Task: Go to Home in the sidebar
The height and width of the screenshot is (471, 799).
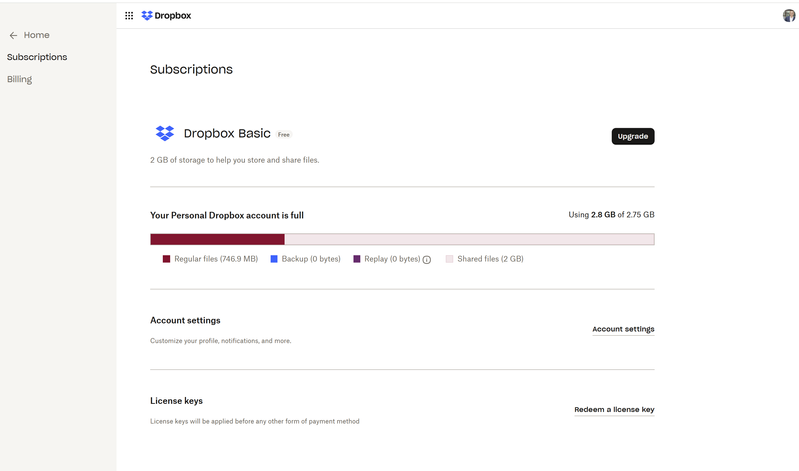Action: [36, 35]
